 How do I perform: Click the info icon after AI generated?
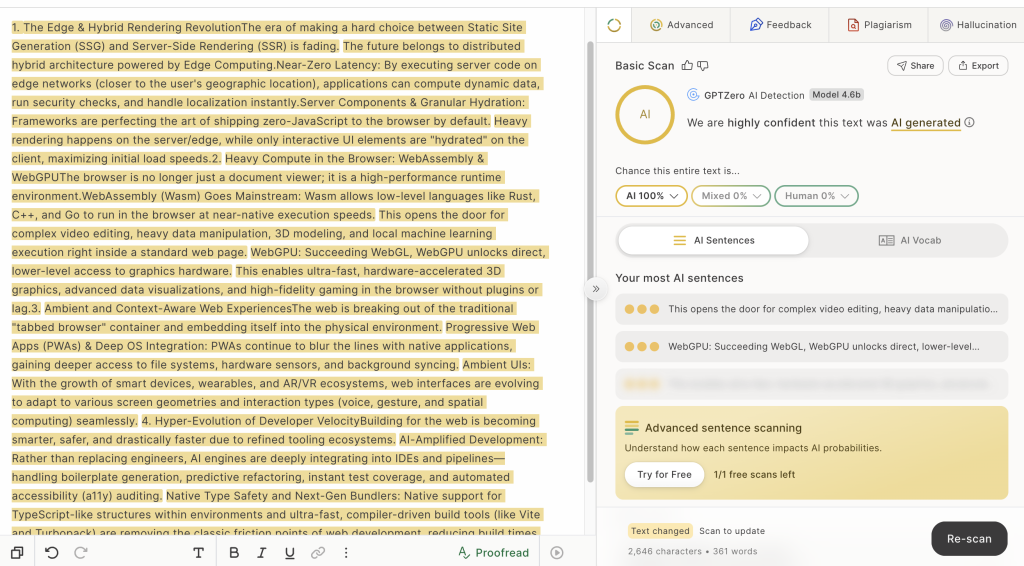(x=969, y=122)
